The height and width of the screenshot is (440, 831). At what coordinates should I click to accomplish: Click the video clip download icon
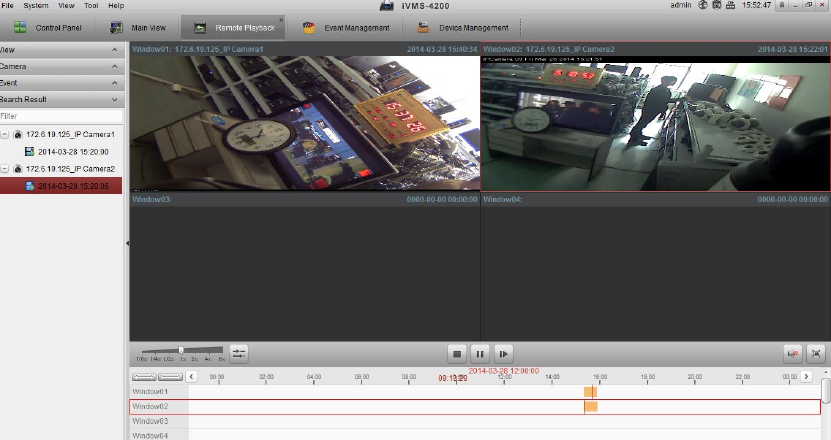[793, 353]
